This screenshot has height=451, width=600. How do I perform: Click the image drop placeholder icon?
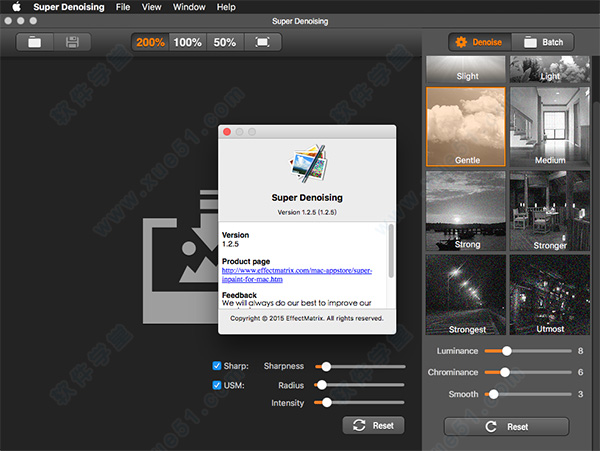coord(181,257)
